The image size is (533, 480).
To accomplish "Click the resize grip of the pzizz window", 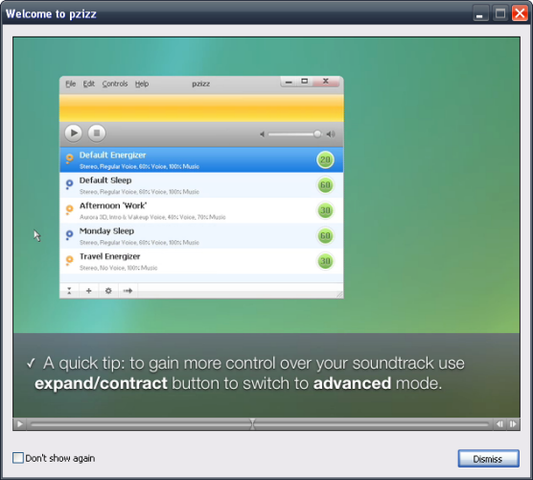I will pyautogui.click(x=339, y=294).
